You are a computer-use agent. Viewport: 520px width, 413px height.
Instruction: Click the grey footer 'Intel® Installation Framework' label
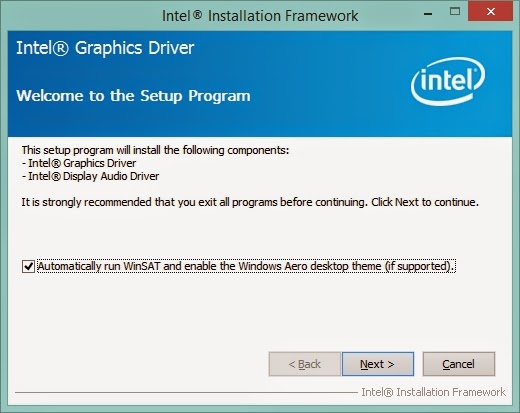point(434,392)
